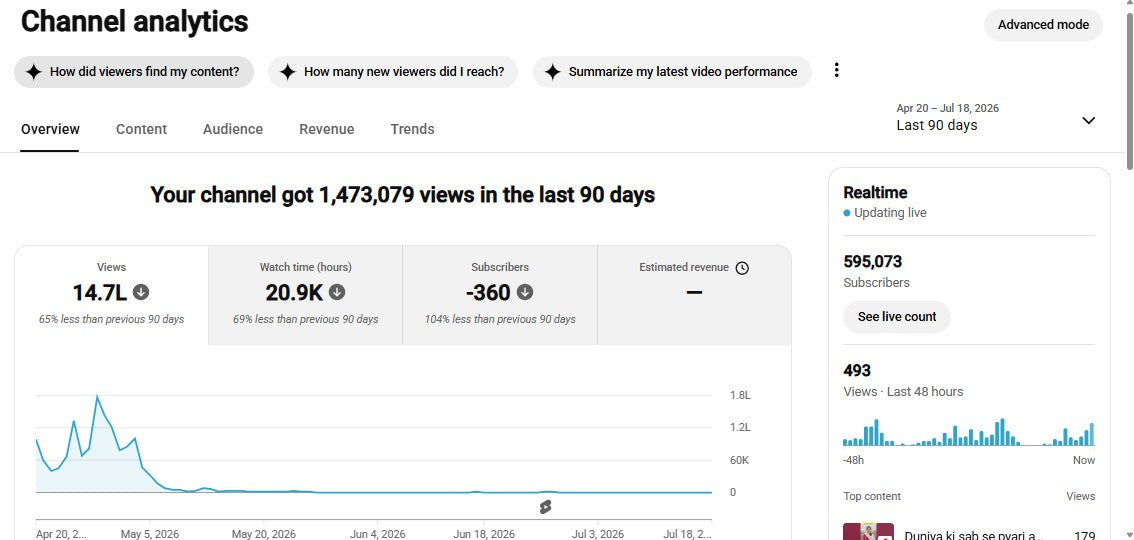1134x540 pixels.
Task: Expand the Last 90 days date range dropdown
Action: click(x=997, y=118)
